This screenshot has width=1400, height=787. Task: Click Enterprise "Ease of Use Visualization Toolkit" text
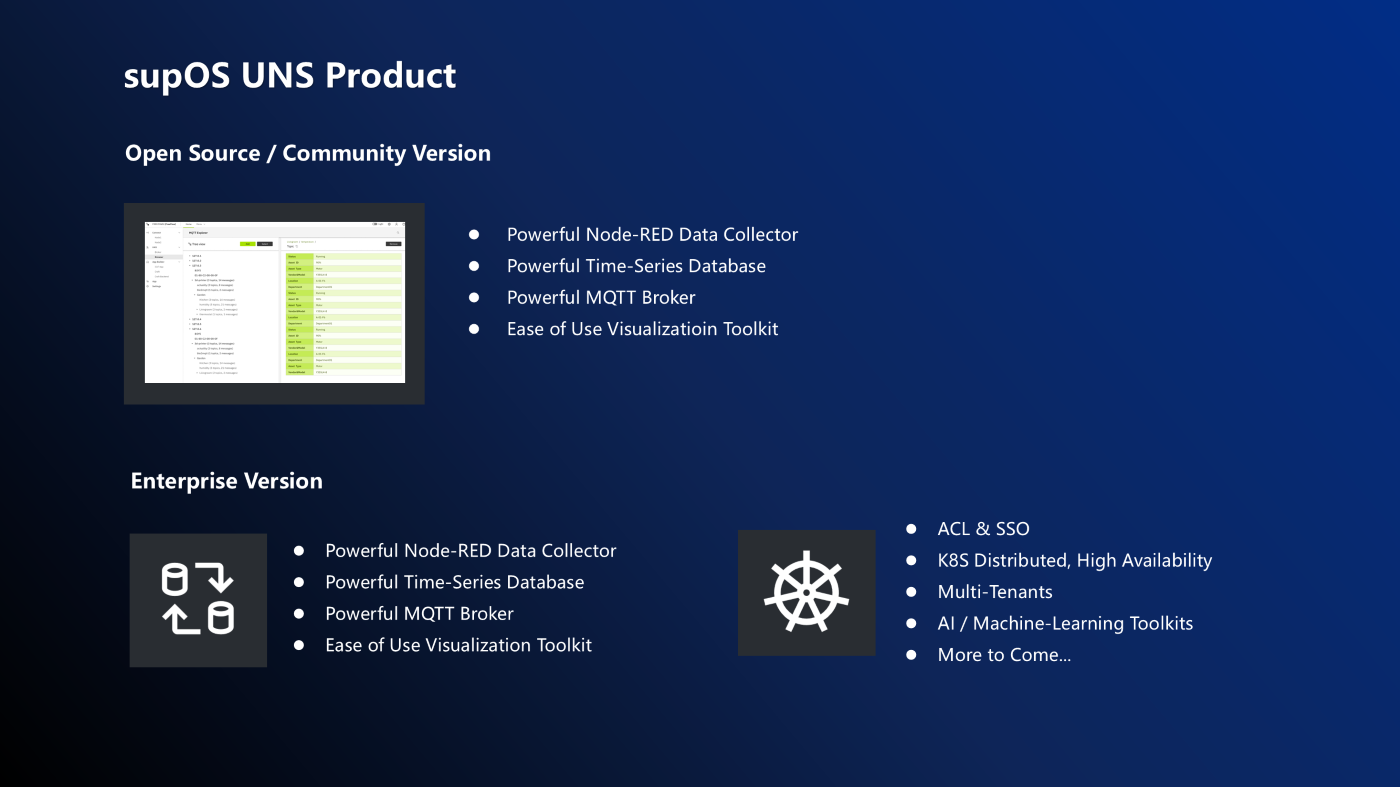click(458, 645)
